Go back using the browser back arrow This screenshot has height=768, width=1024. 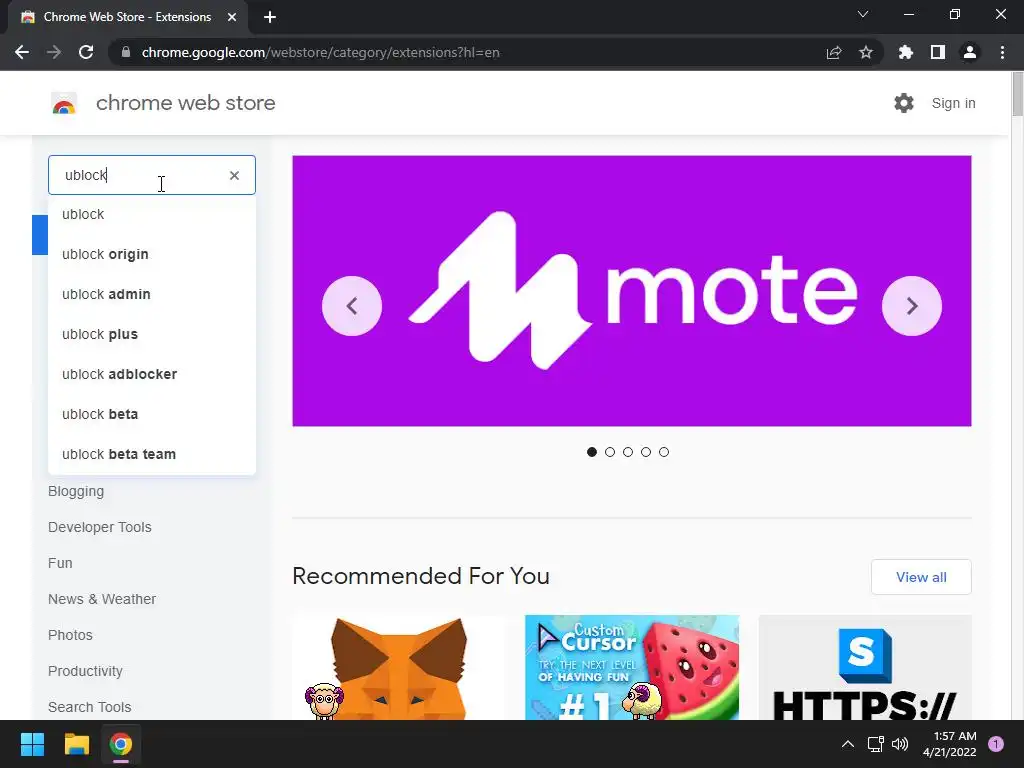[x=22, y=52]
